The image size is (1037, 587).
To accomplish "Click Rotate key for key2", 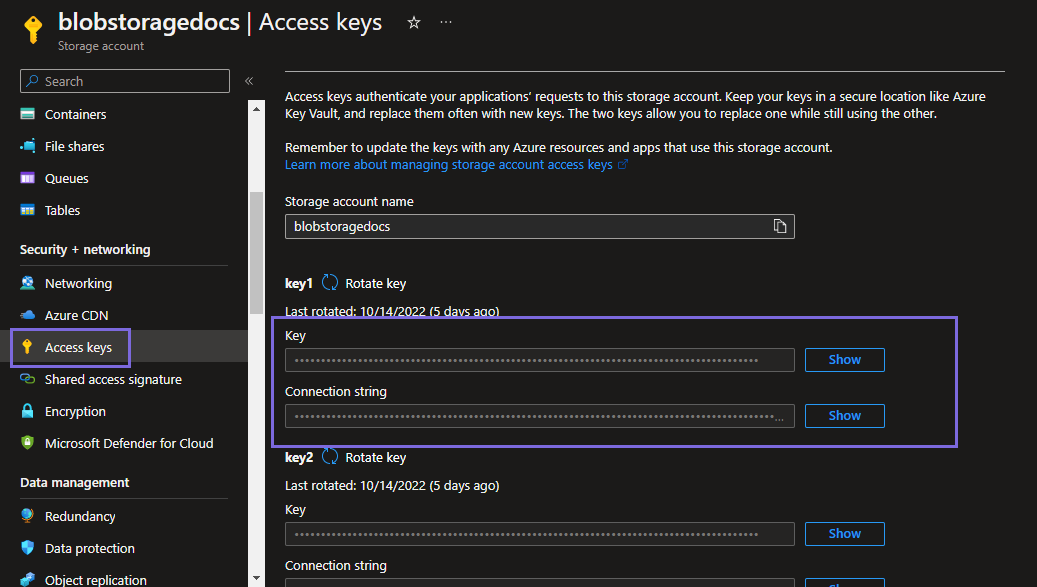I will pos(376,457).
